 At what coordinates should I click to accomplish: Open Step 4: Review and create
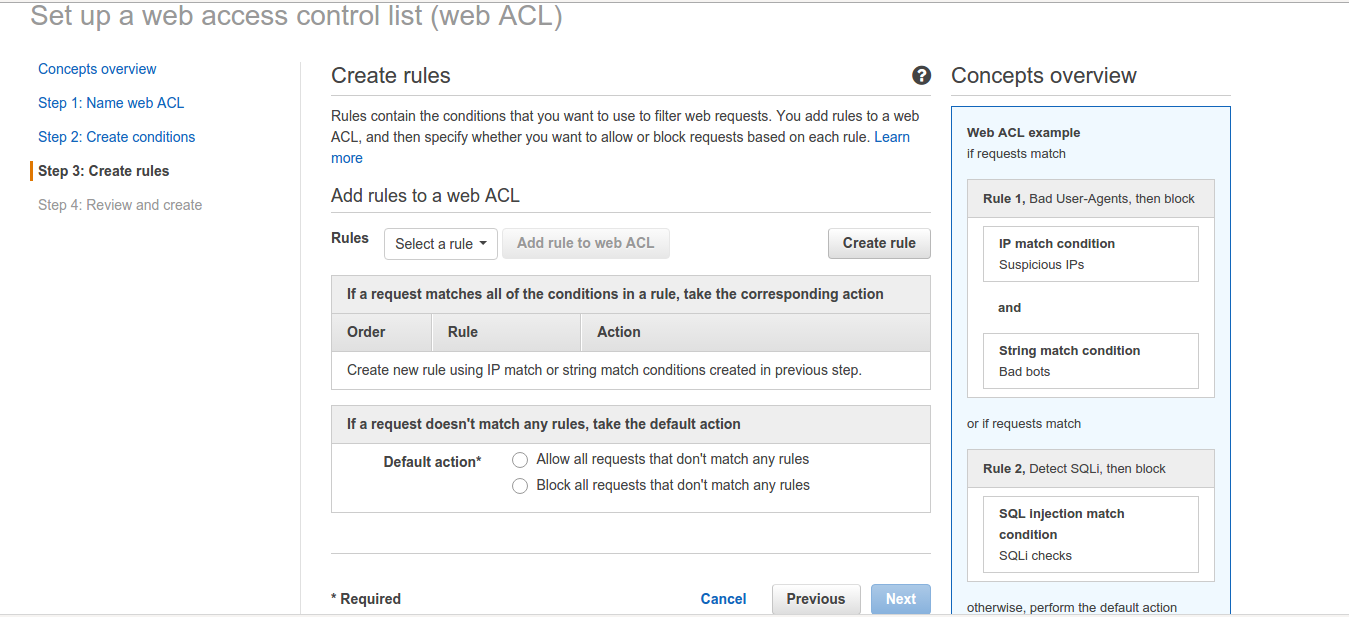[120, 205]
